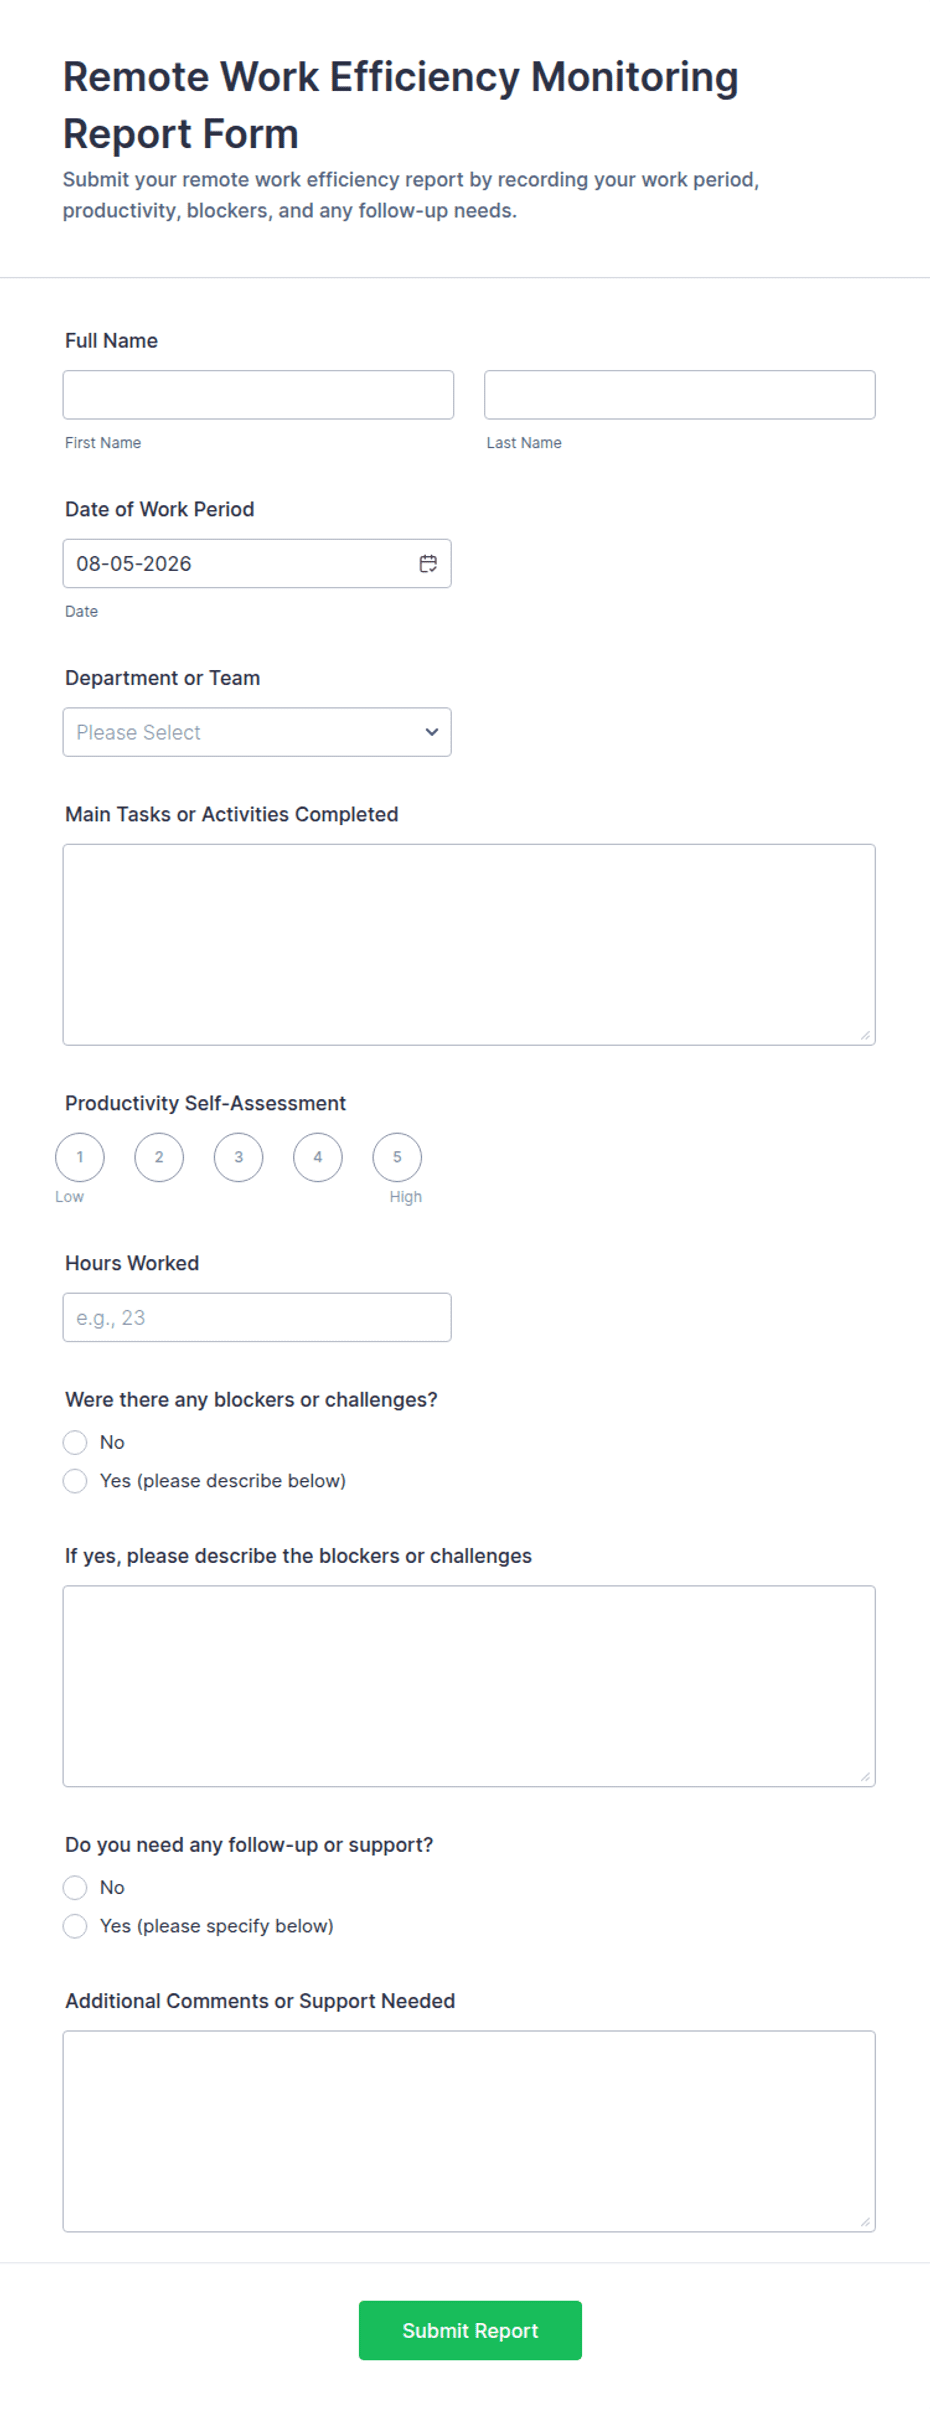Select productivity rating 3

click(238, 1157)
